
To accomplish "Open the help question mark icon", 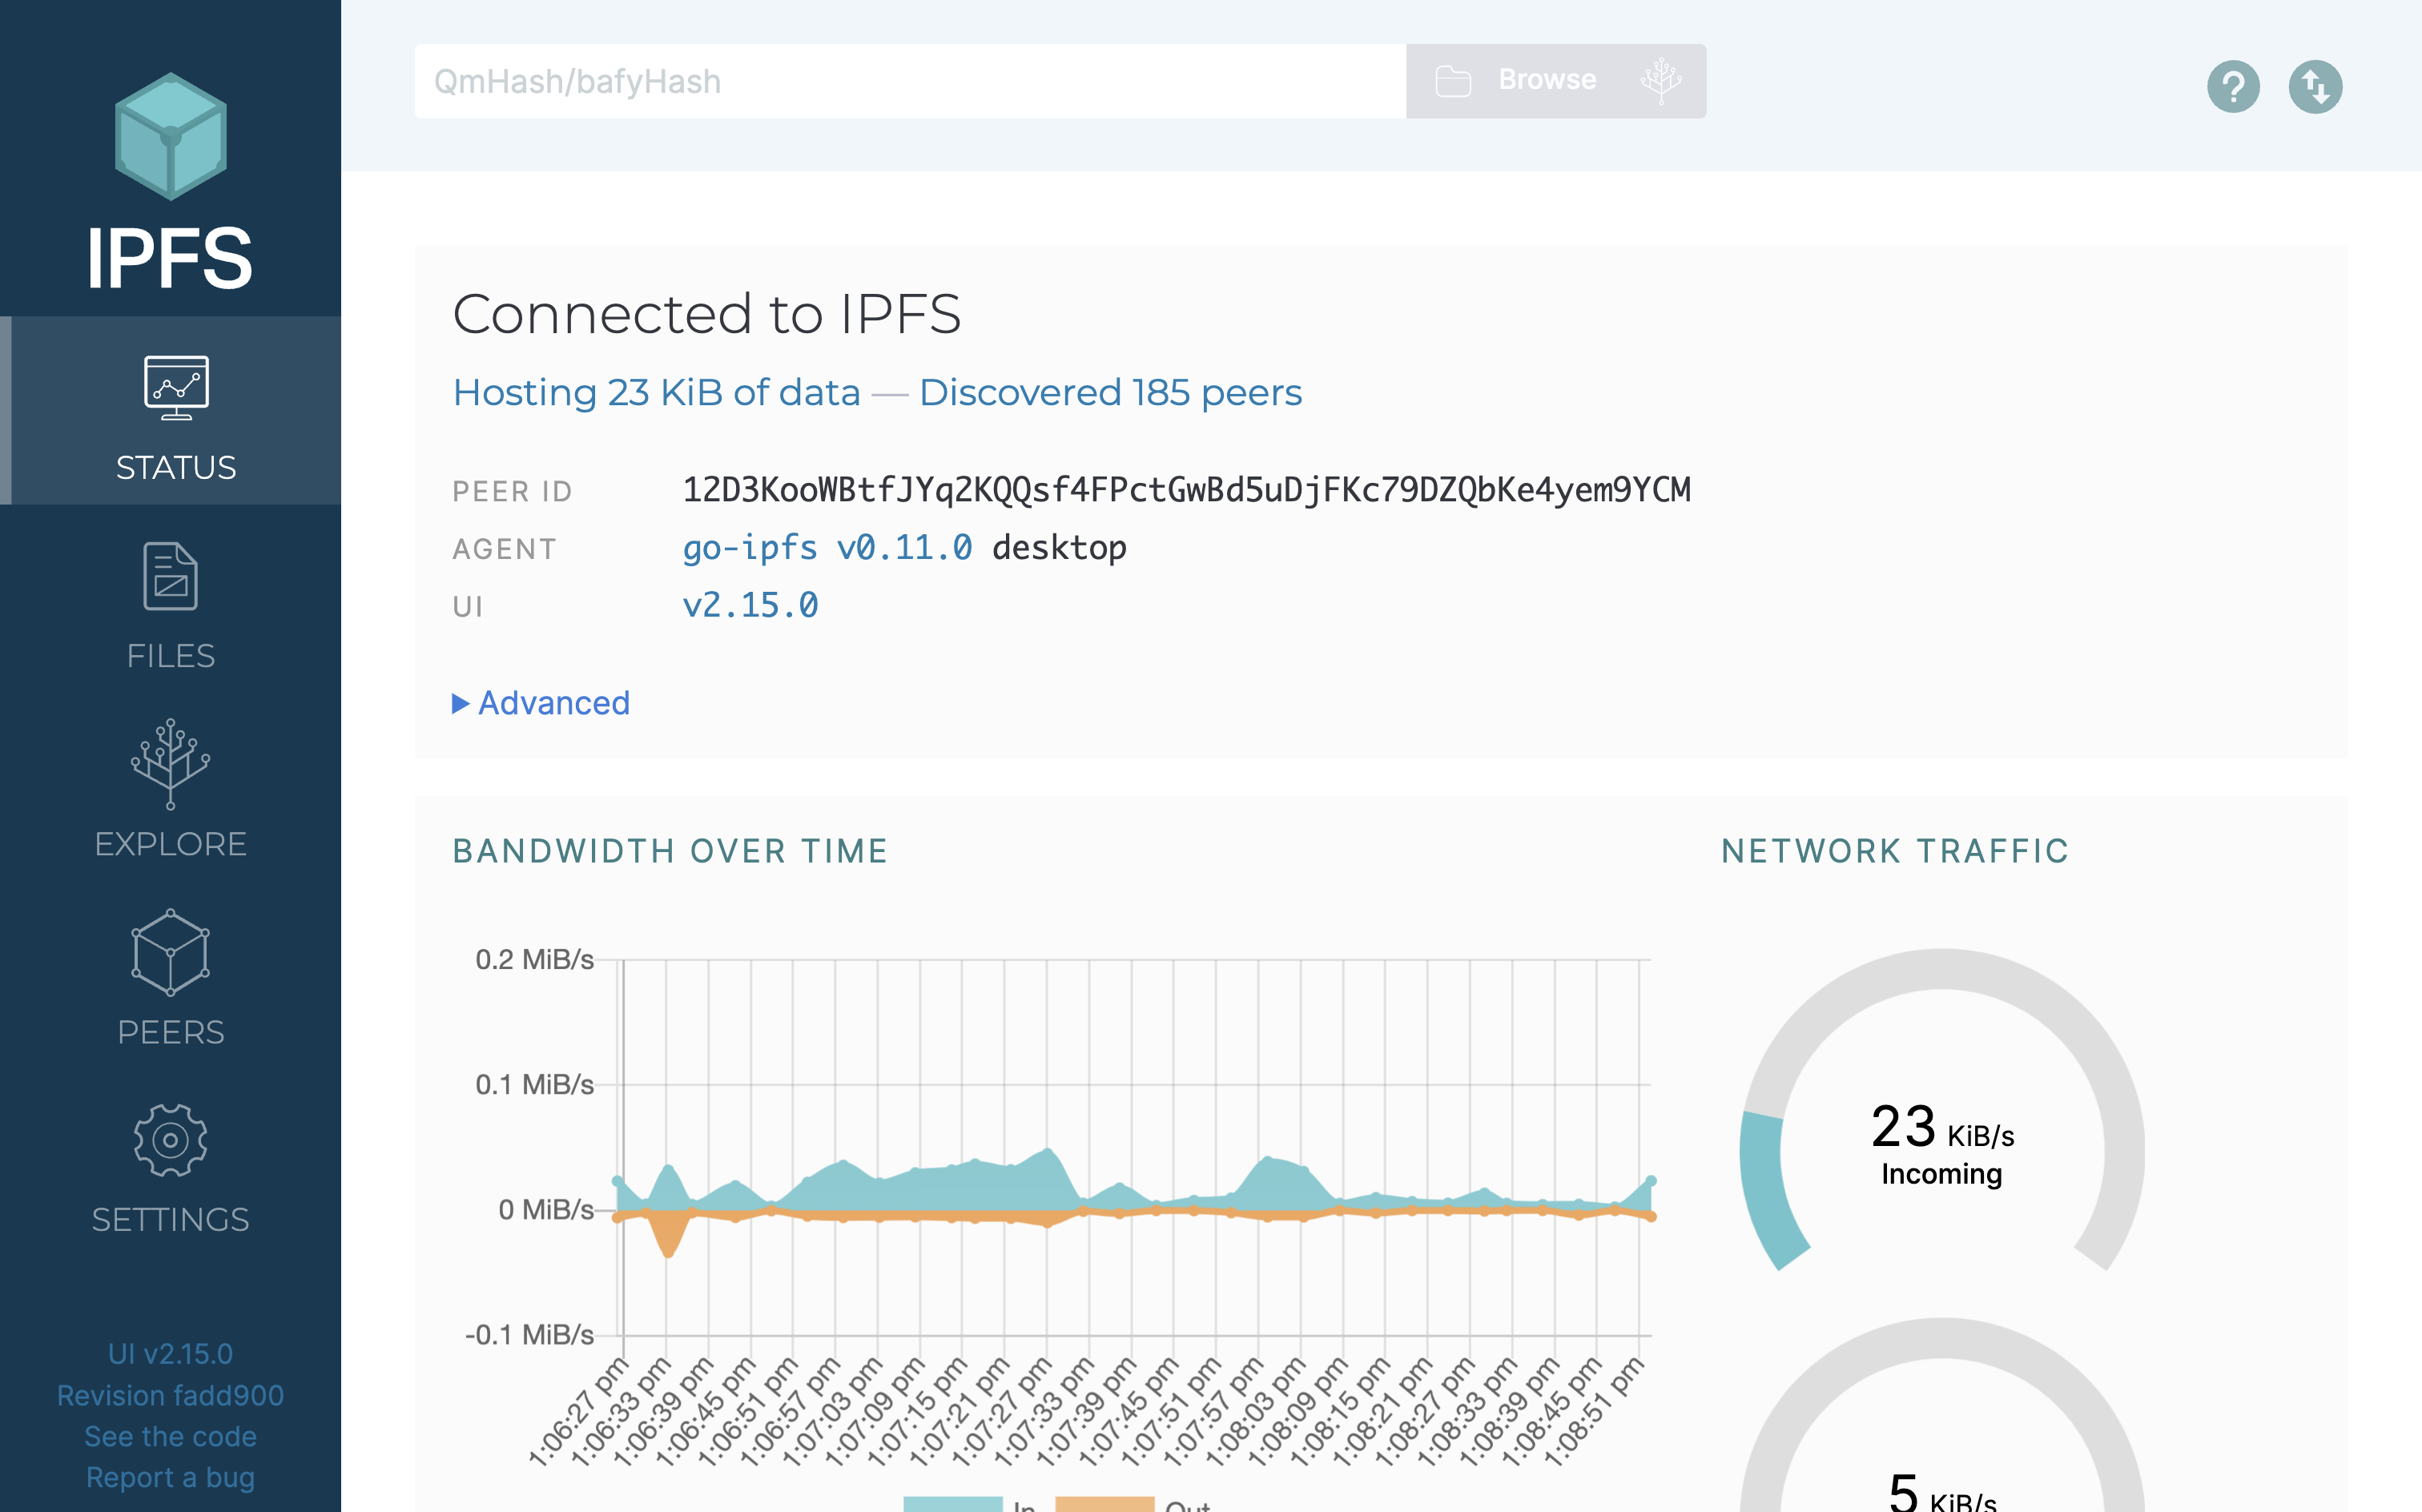I will (2233, 87).
